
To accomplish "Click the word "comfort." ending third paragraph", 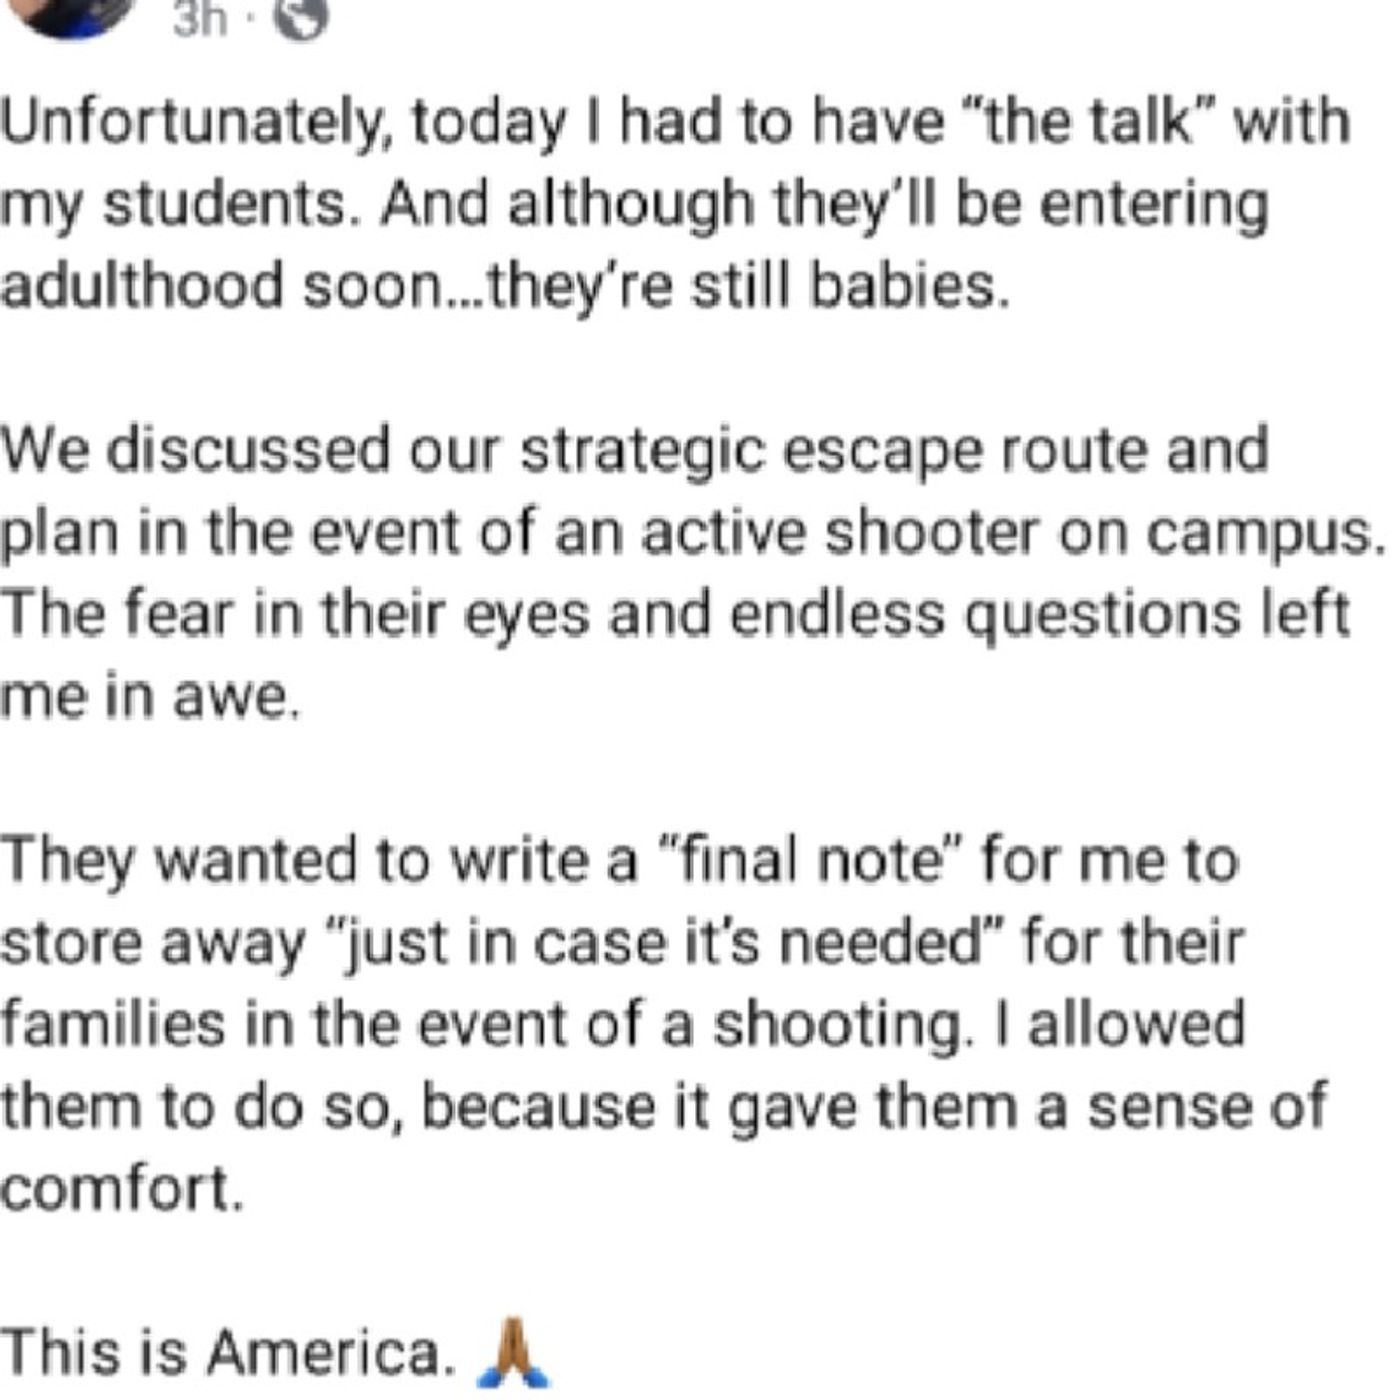I will click(x=121, y=1189).
